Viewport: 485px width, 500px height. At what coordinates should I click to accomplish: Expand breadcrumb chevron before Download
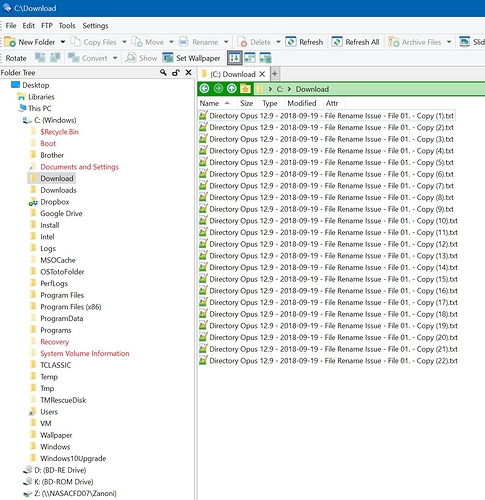(x=289, y=89)
